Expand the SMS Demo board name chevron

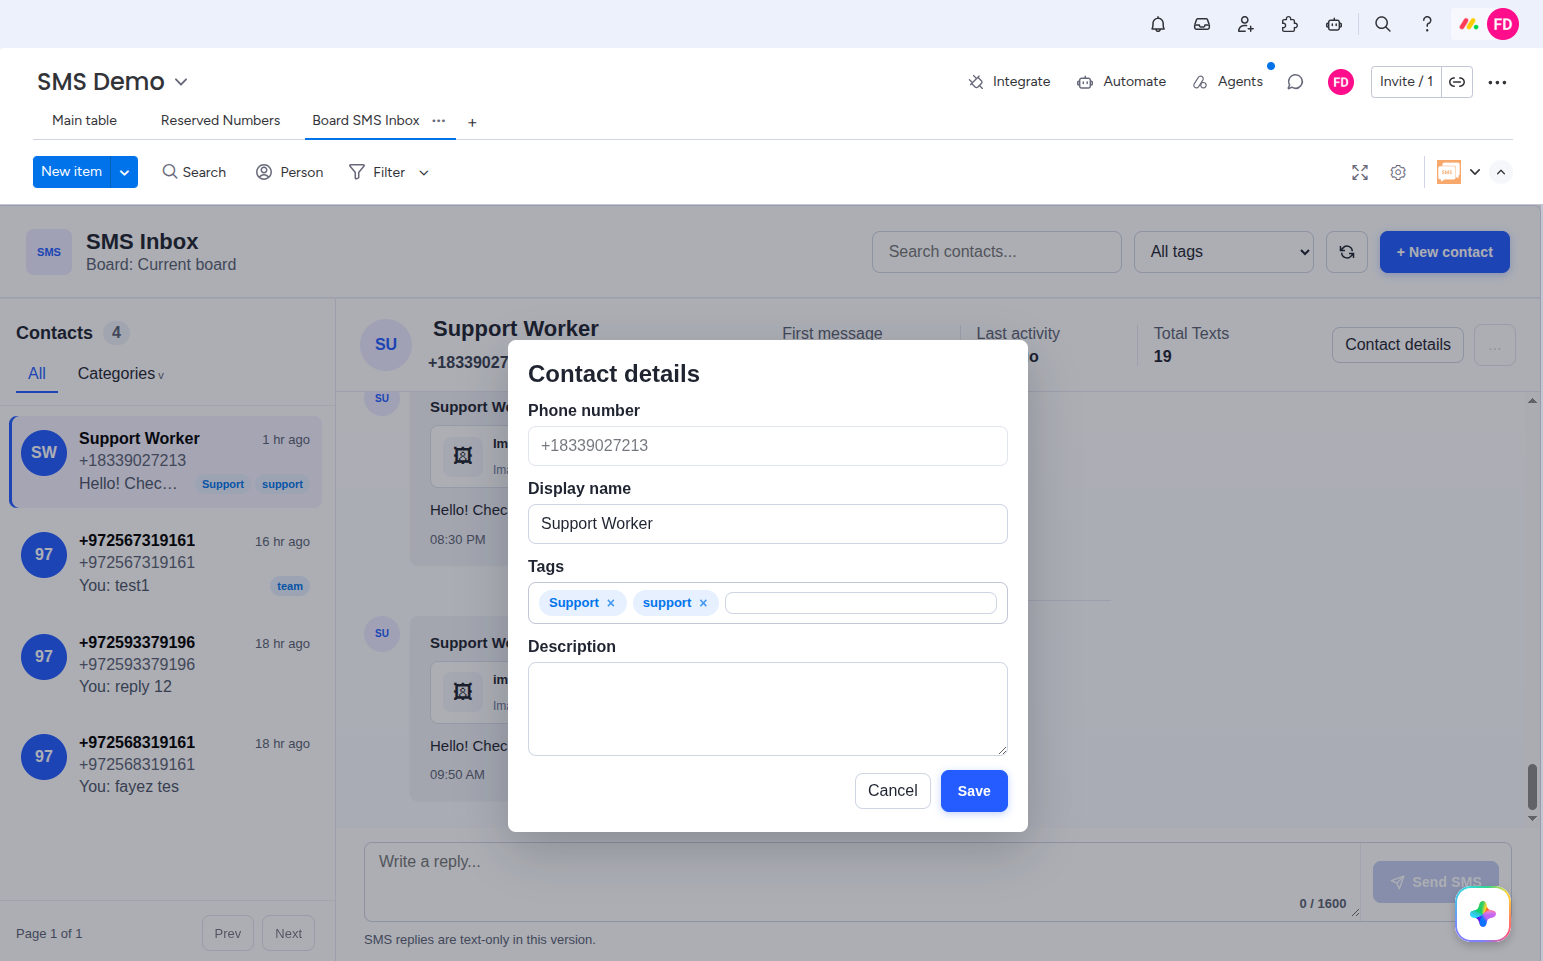pyautogui.click(x=181, y=82)
